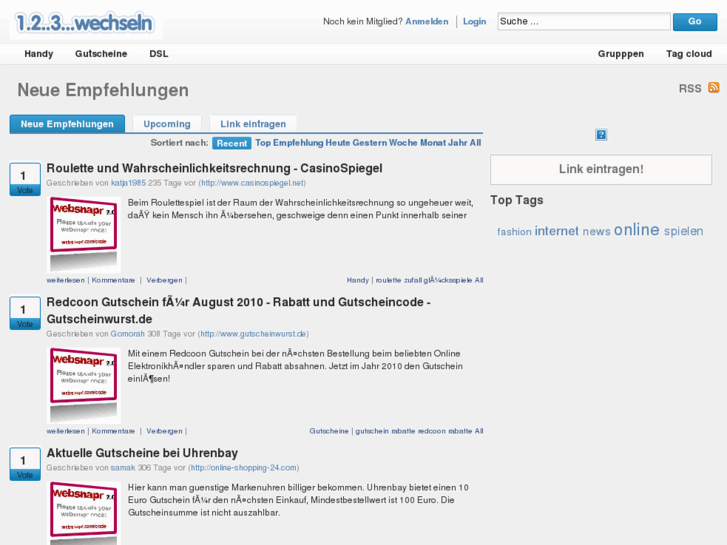The height and width of the screenshot is (545, 727).
Task: Open the online top tag
Action: click(637, 230)
